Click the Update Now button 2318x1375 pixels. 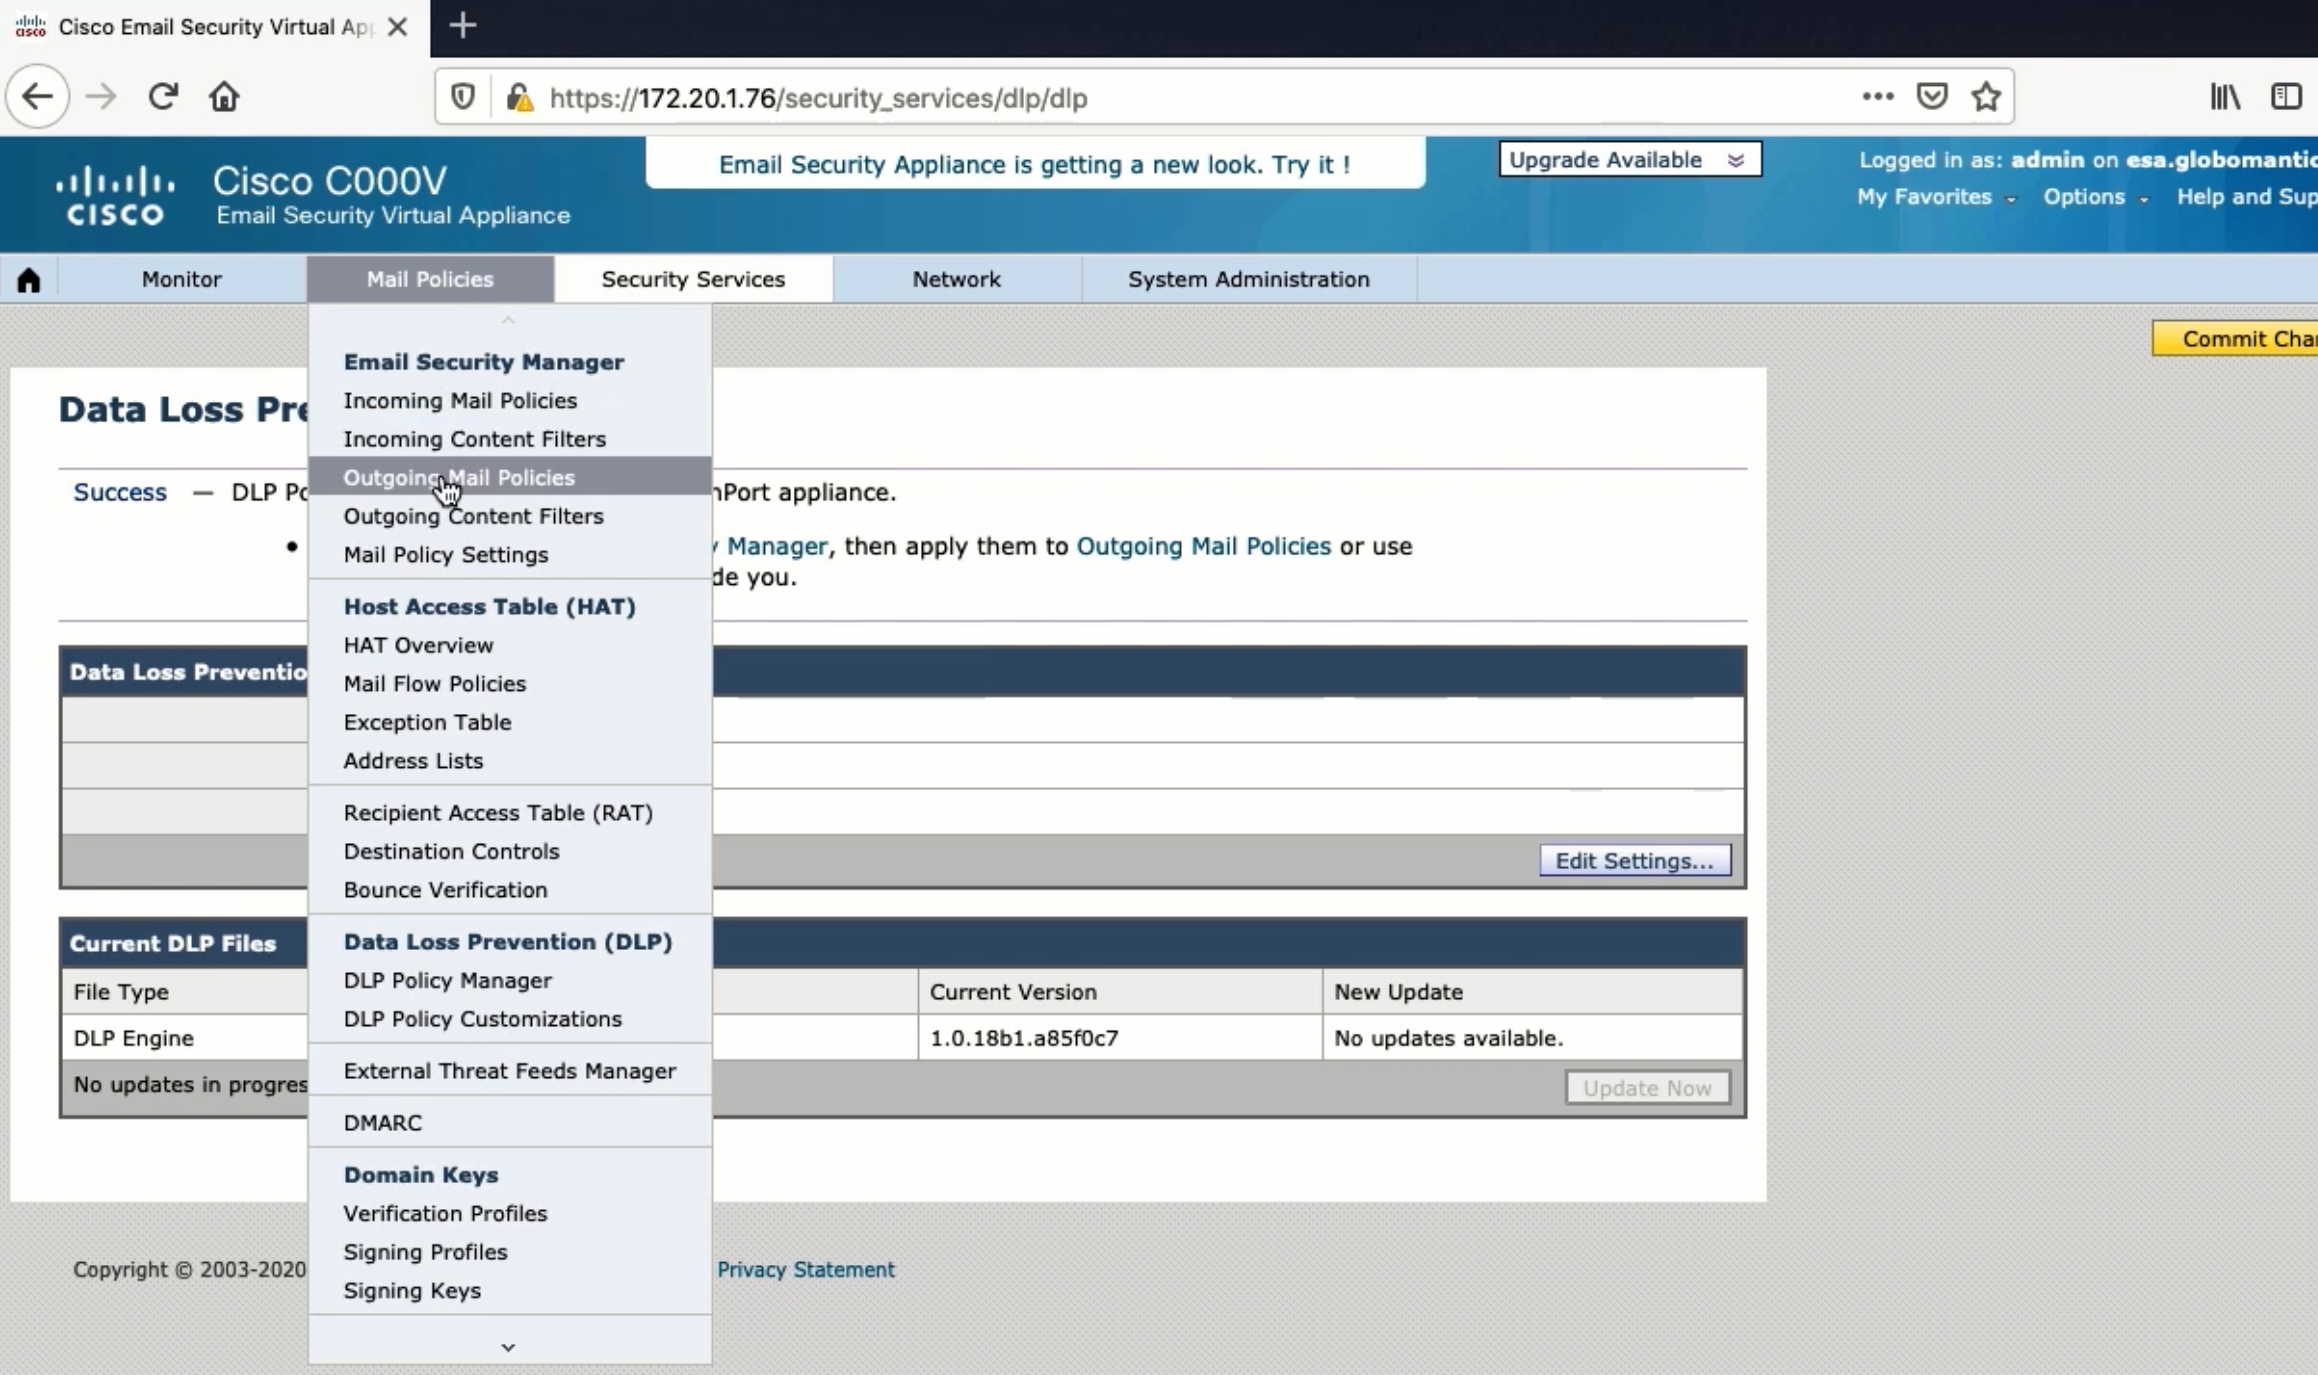click(x=1647, y=1087)
